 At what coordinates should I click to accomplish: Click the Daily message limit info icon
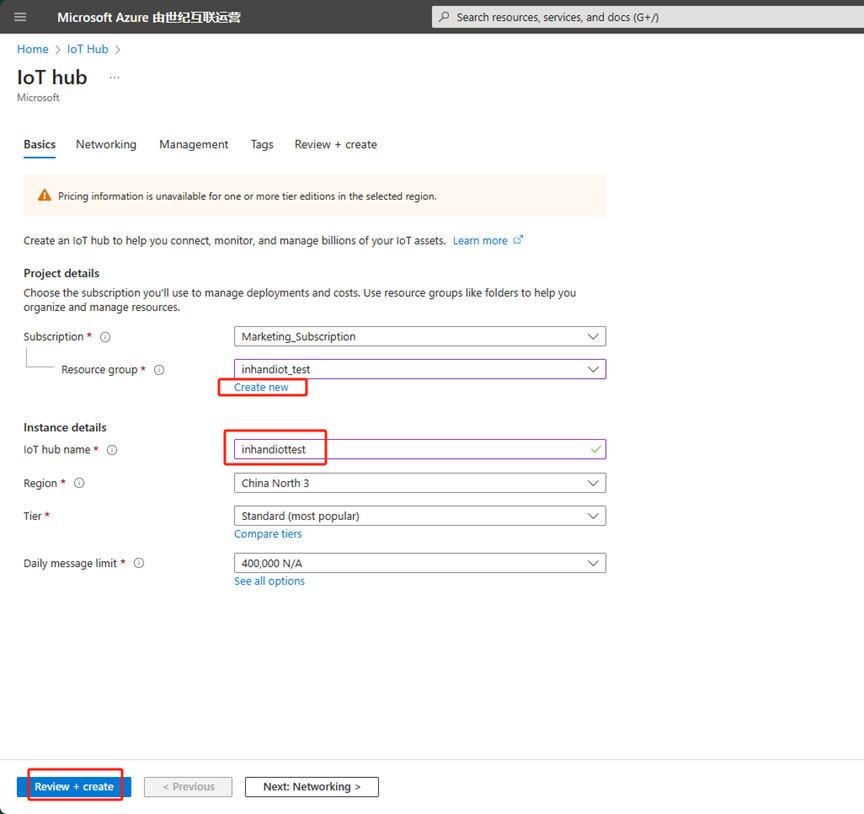[139, 563]
